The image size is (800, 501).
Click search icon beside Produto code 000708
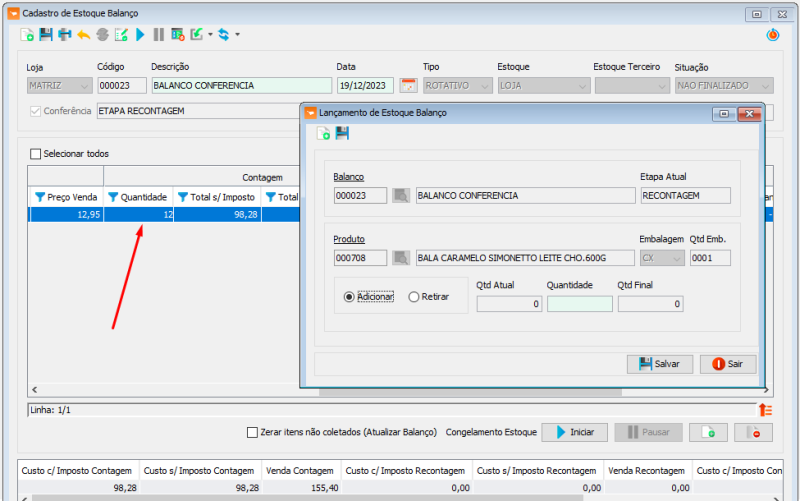tap(401, 258)
